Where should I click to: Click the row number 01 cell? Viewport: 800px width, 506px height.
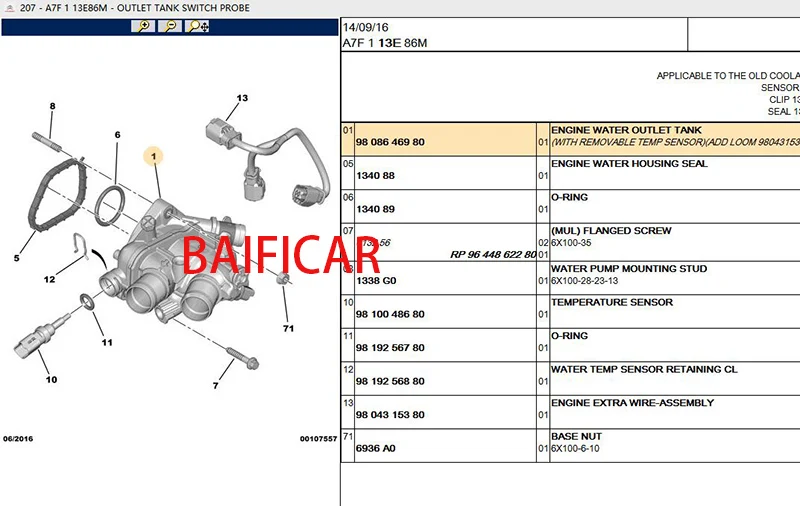coord(348,139)
